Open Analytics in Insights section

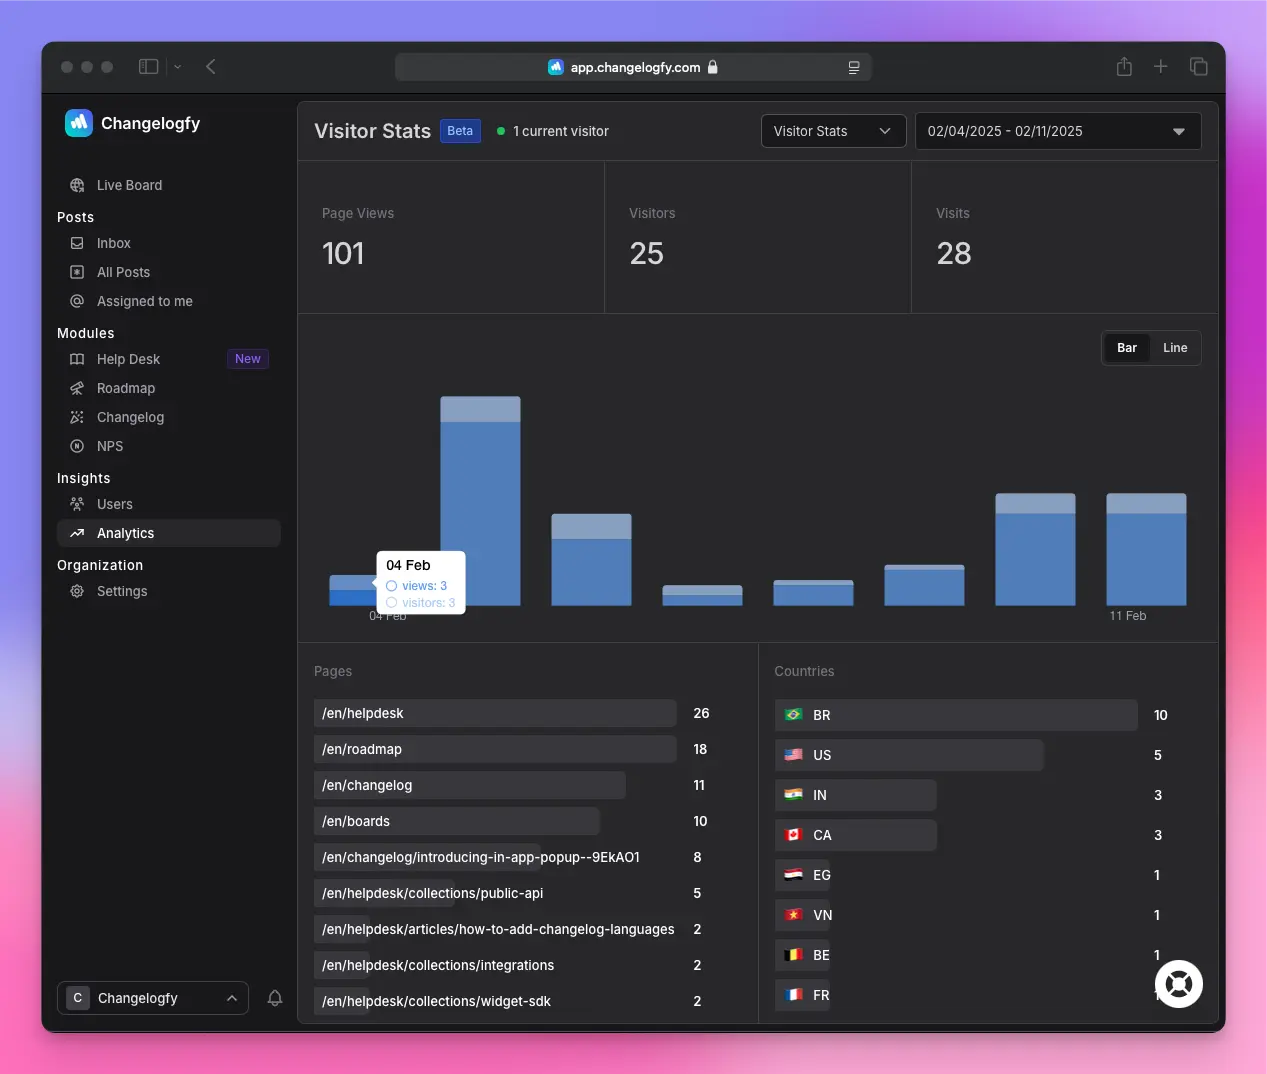(x=169, y=533)
